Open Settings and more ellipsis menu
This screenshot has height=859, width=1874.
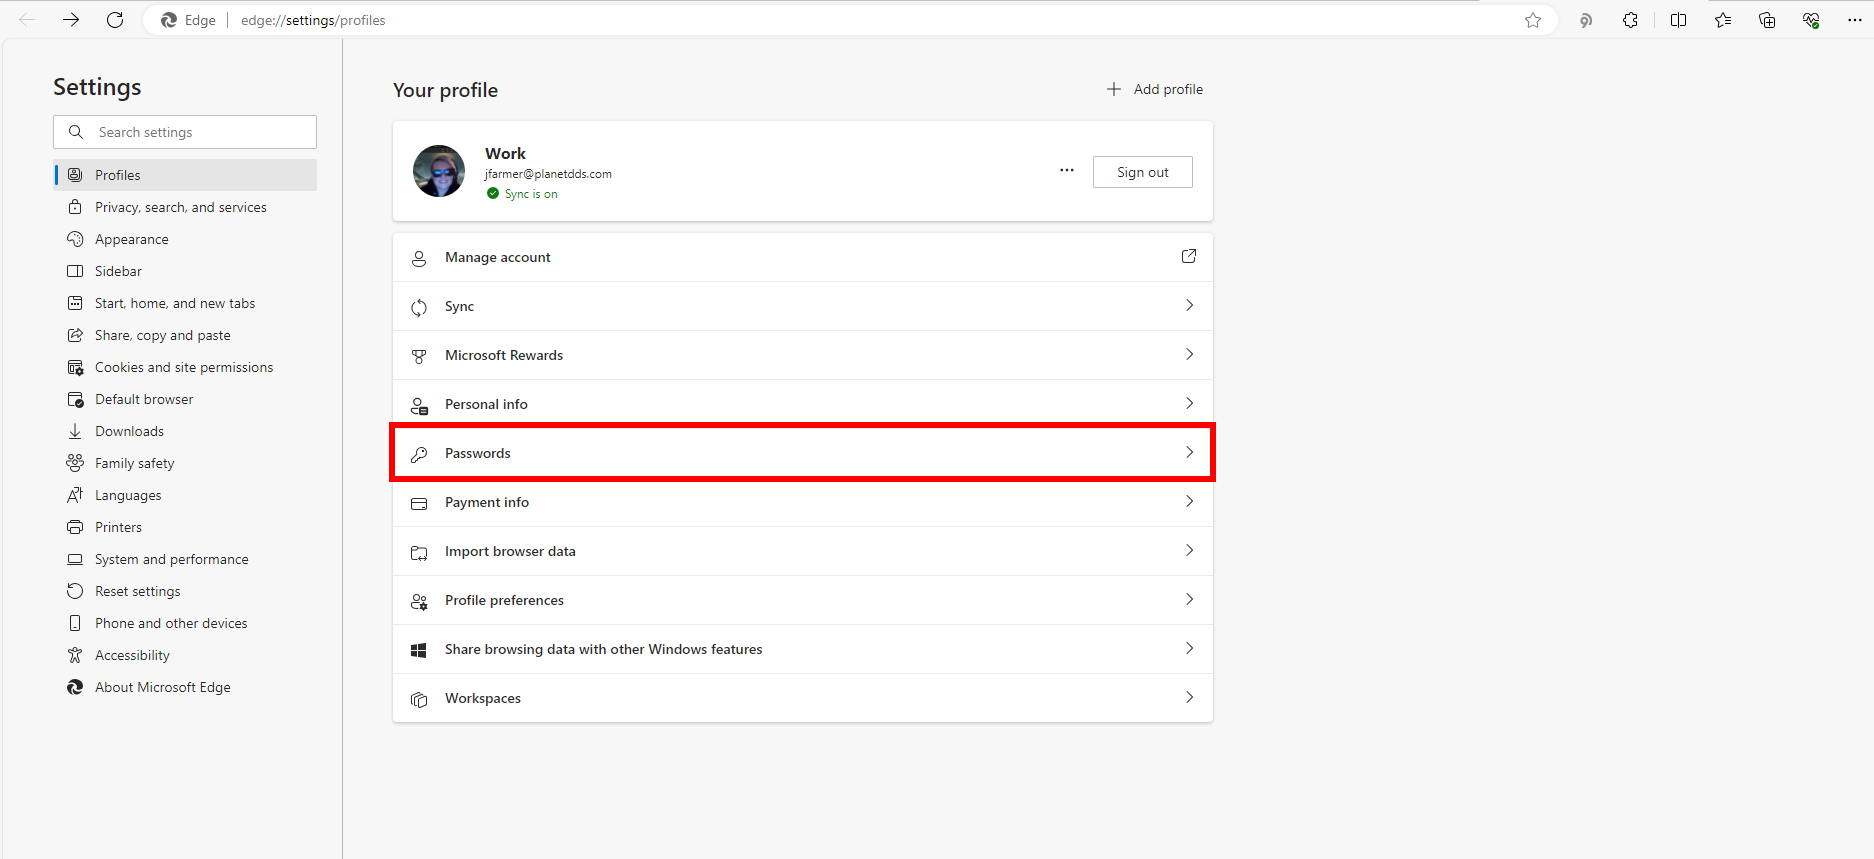tap(1854, 20)
